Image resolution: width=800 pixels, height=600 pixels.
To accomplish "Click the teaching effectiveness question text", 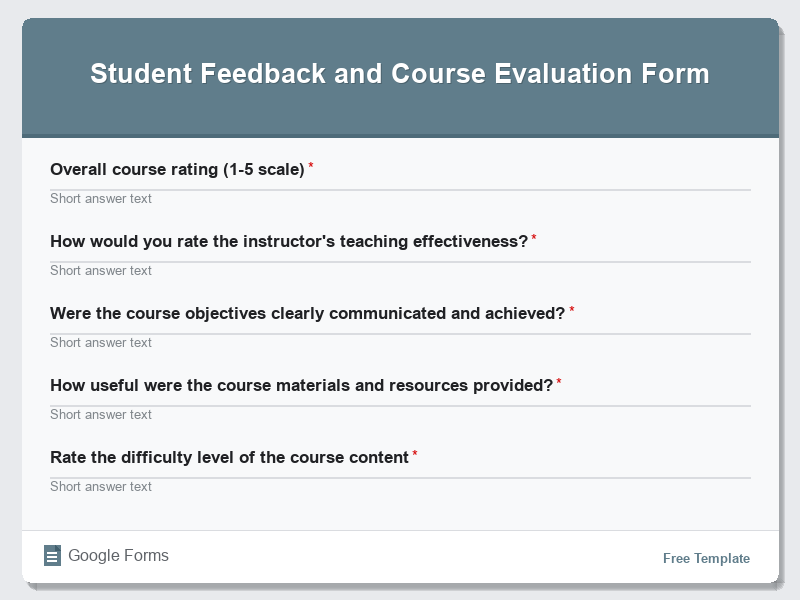I will click(288, 240).
